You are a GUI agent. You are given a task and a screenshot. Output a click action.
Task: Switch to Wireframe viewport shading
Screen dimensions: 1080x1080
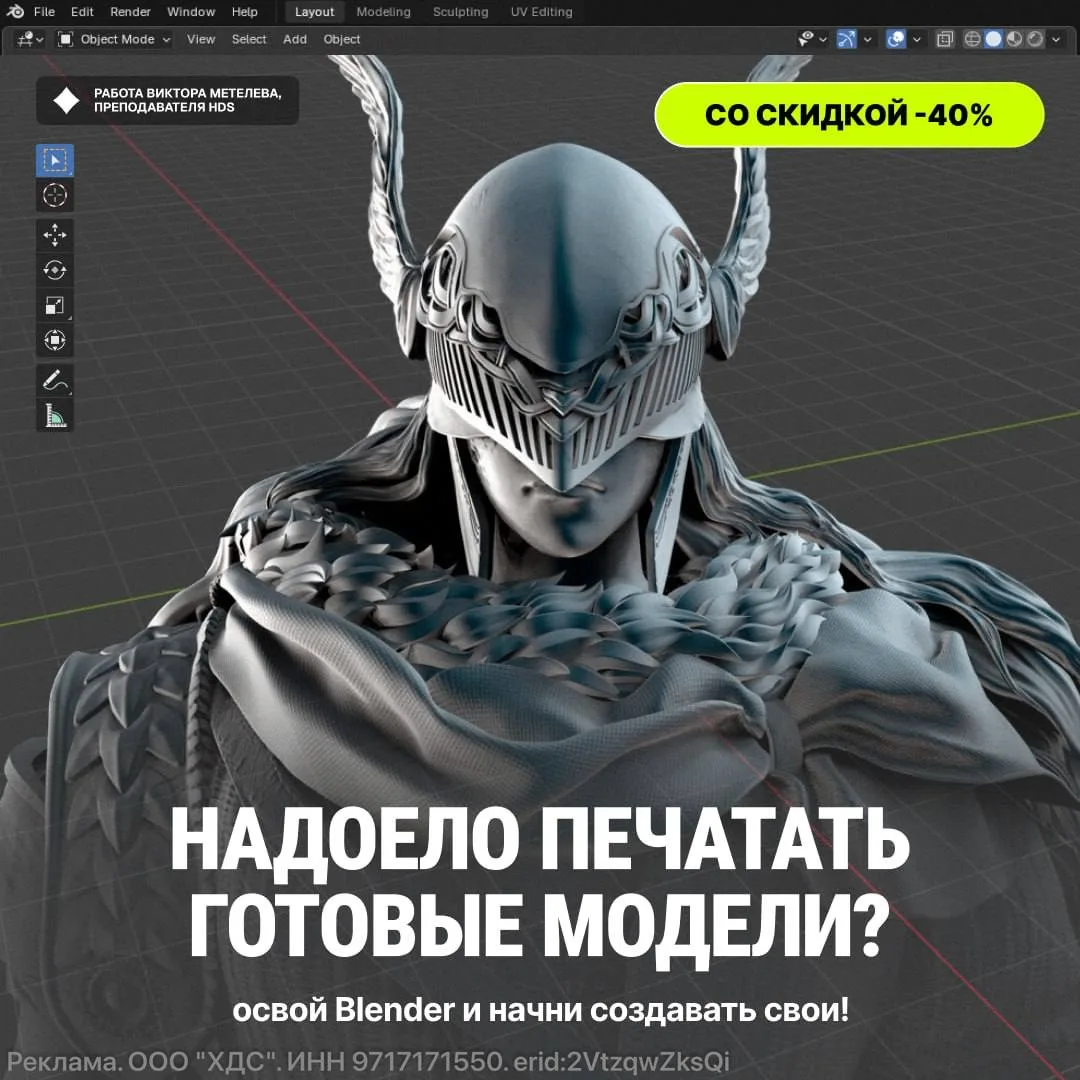[x=972, y=39]
